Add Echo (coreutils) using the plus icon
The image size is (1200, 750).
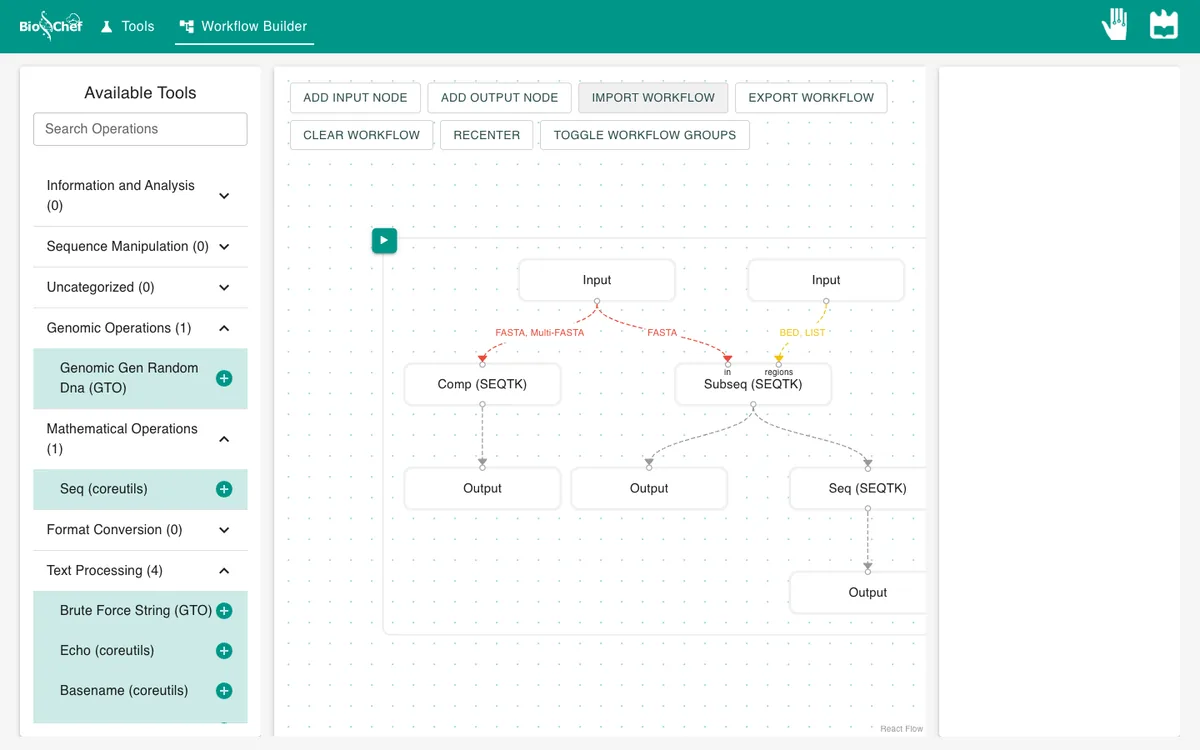(224, 651)
